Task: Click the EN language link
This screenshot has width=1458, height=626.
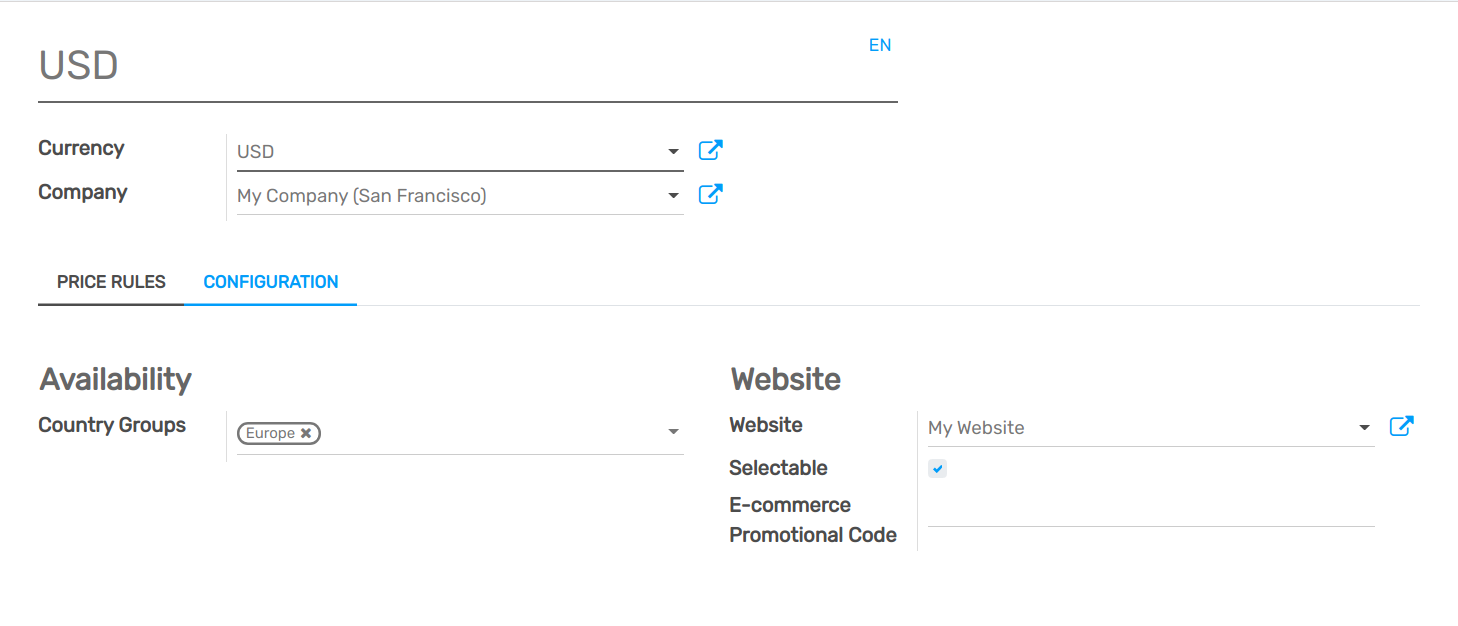Action: click(x=880, y=45)
